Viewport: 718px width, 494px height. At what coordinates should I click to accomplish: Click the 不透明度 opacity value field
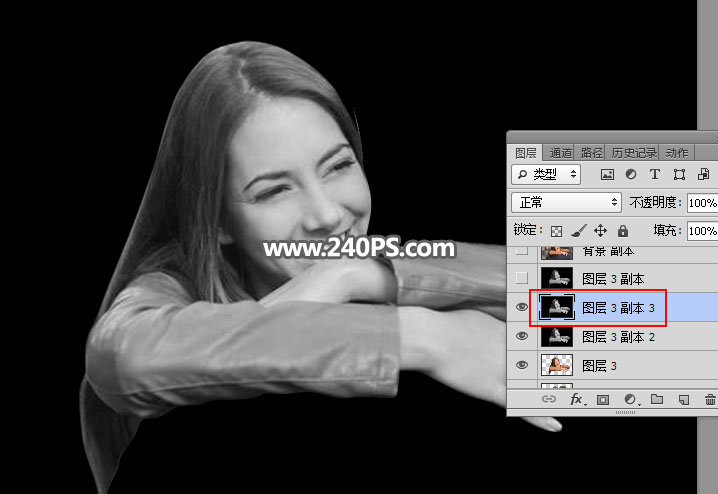(702, 202)
